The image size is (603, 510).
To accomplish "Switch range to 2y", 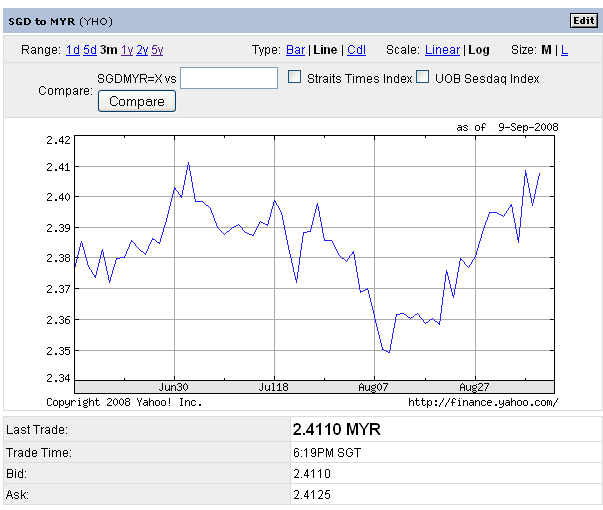I will tap(142, 50).
